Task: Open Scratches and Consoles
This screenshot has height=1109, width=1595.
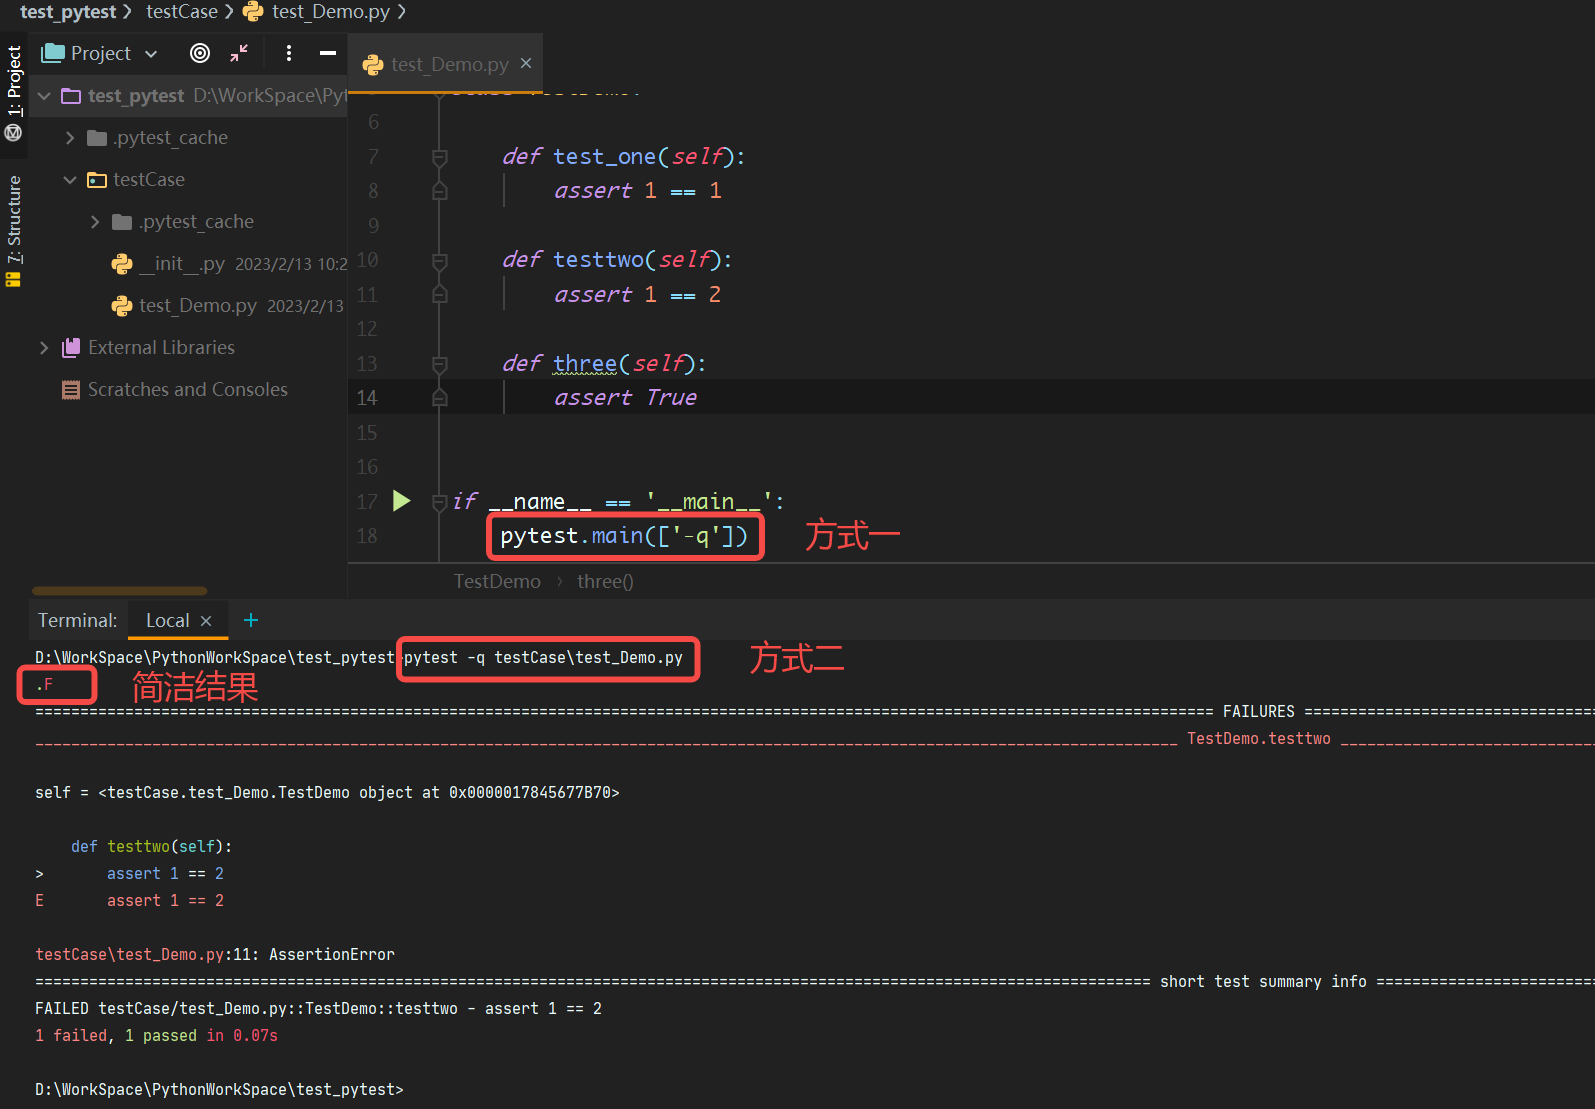Action: tap(187, 390)
